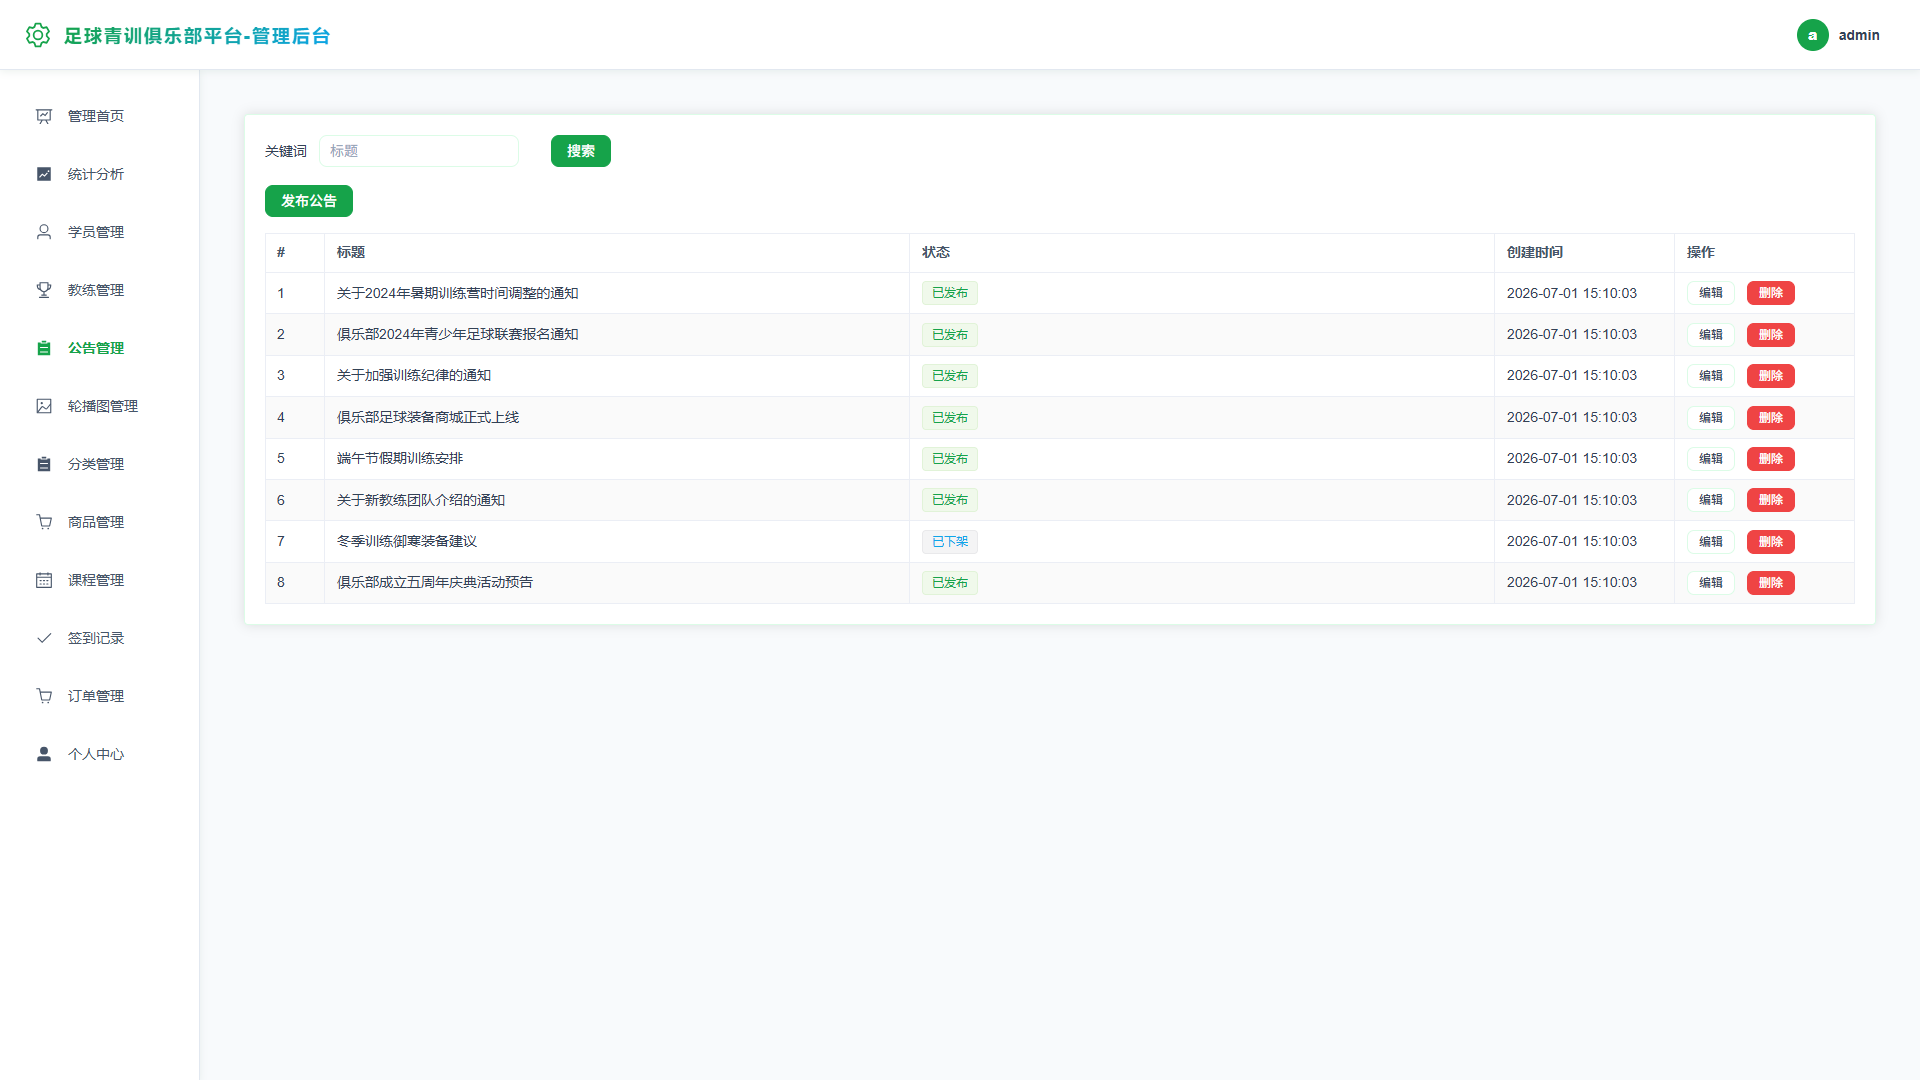1920x1080 pixels.
Task: Delete 端午节假期训练安排 announcement
Action: 1770,459
